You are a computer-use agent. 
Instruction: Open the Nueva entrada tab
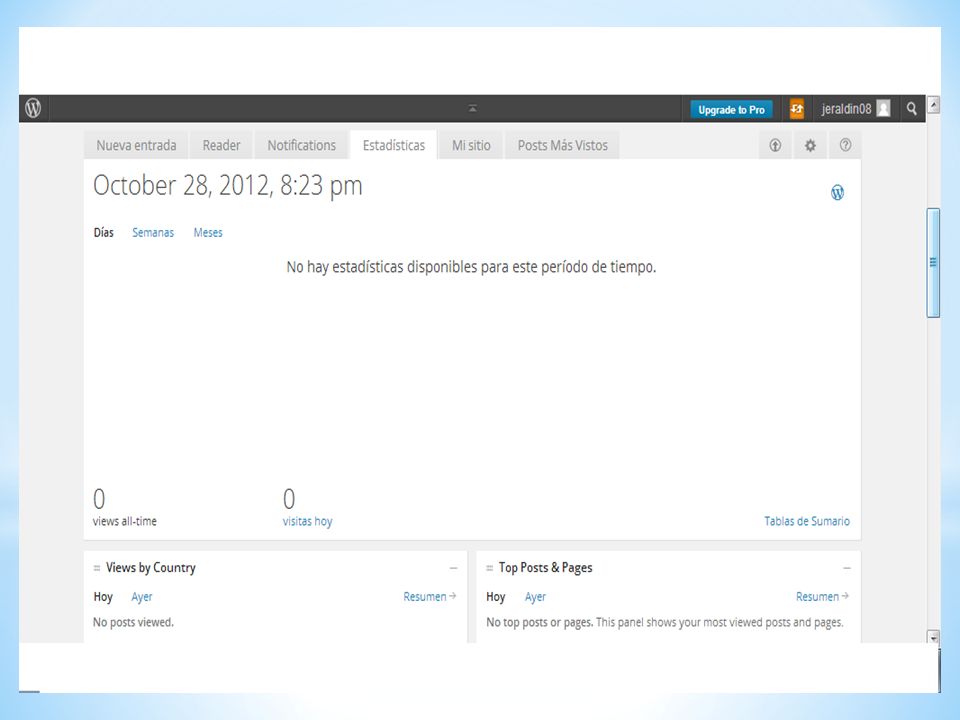(x=136, y=145)
